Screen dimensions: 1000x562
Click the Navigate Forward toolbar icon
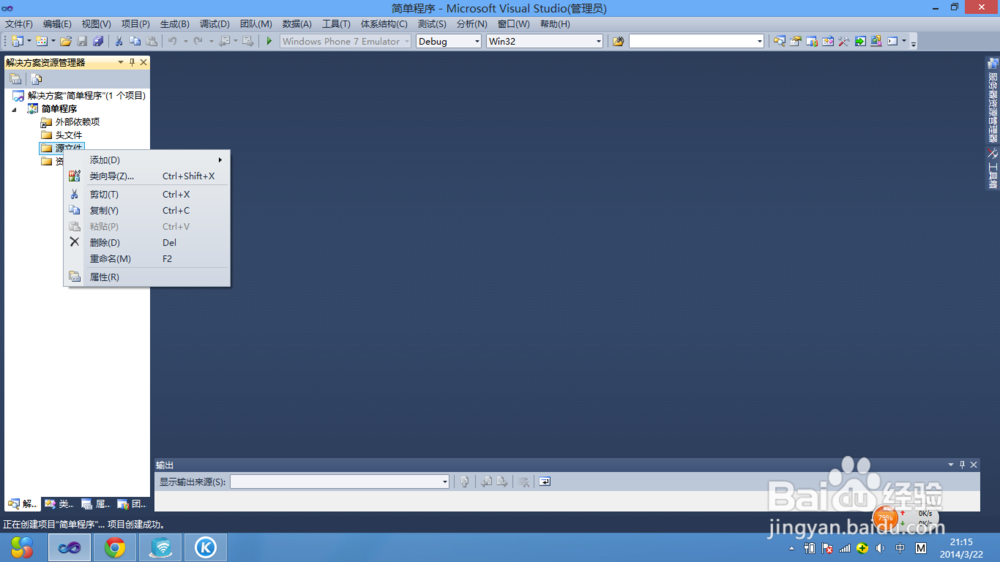tap(247, 41)
